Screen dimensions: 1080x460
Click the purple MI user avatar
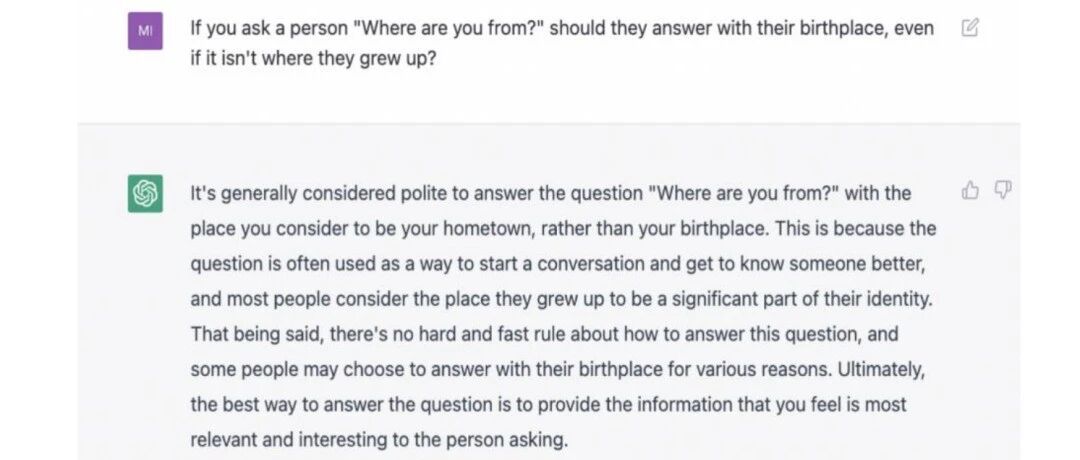pos(145,31)
